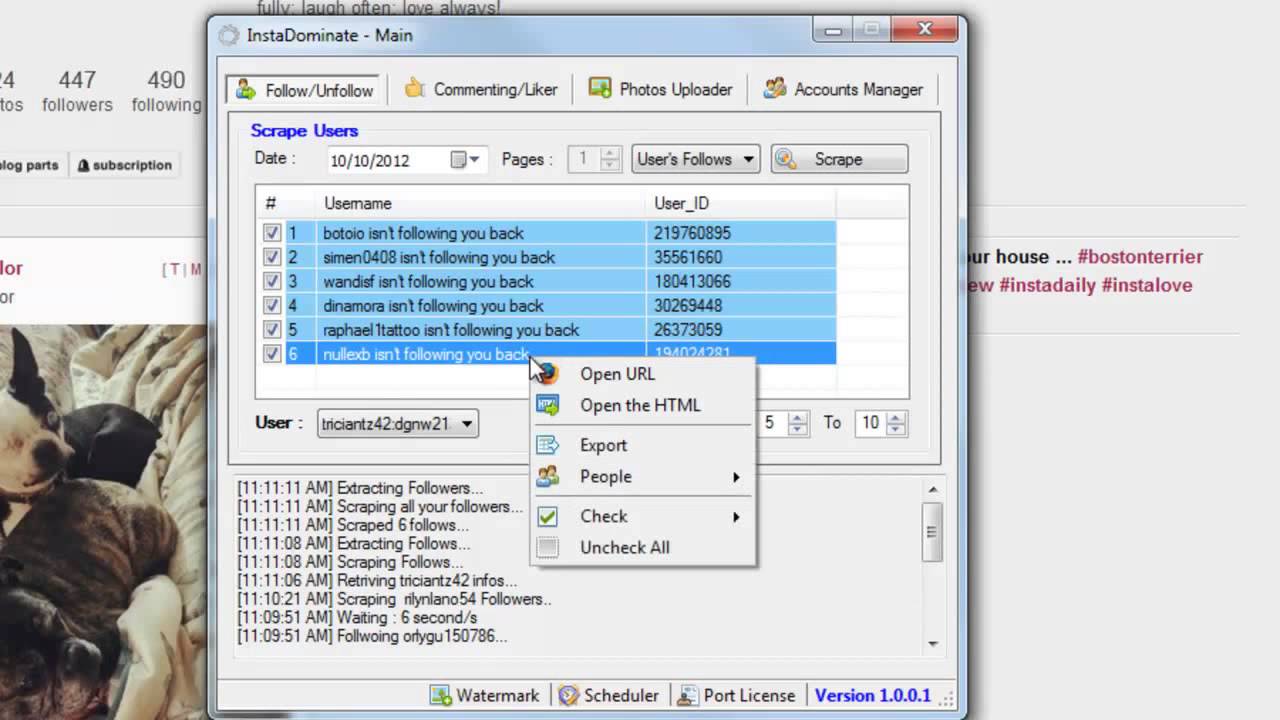The image size is (1280, 720).
Task: Expand the Check submenu arrow
Action: click(x=736, y=517)
